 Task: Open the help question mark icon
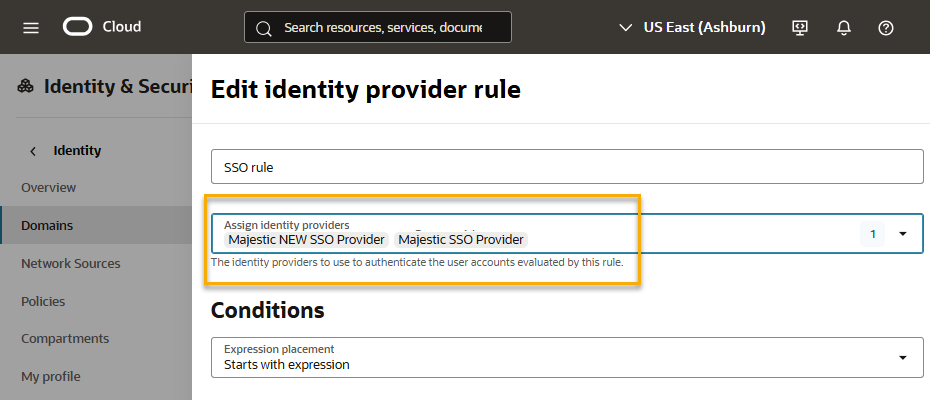(x=886, y=28)
